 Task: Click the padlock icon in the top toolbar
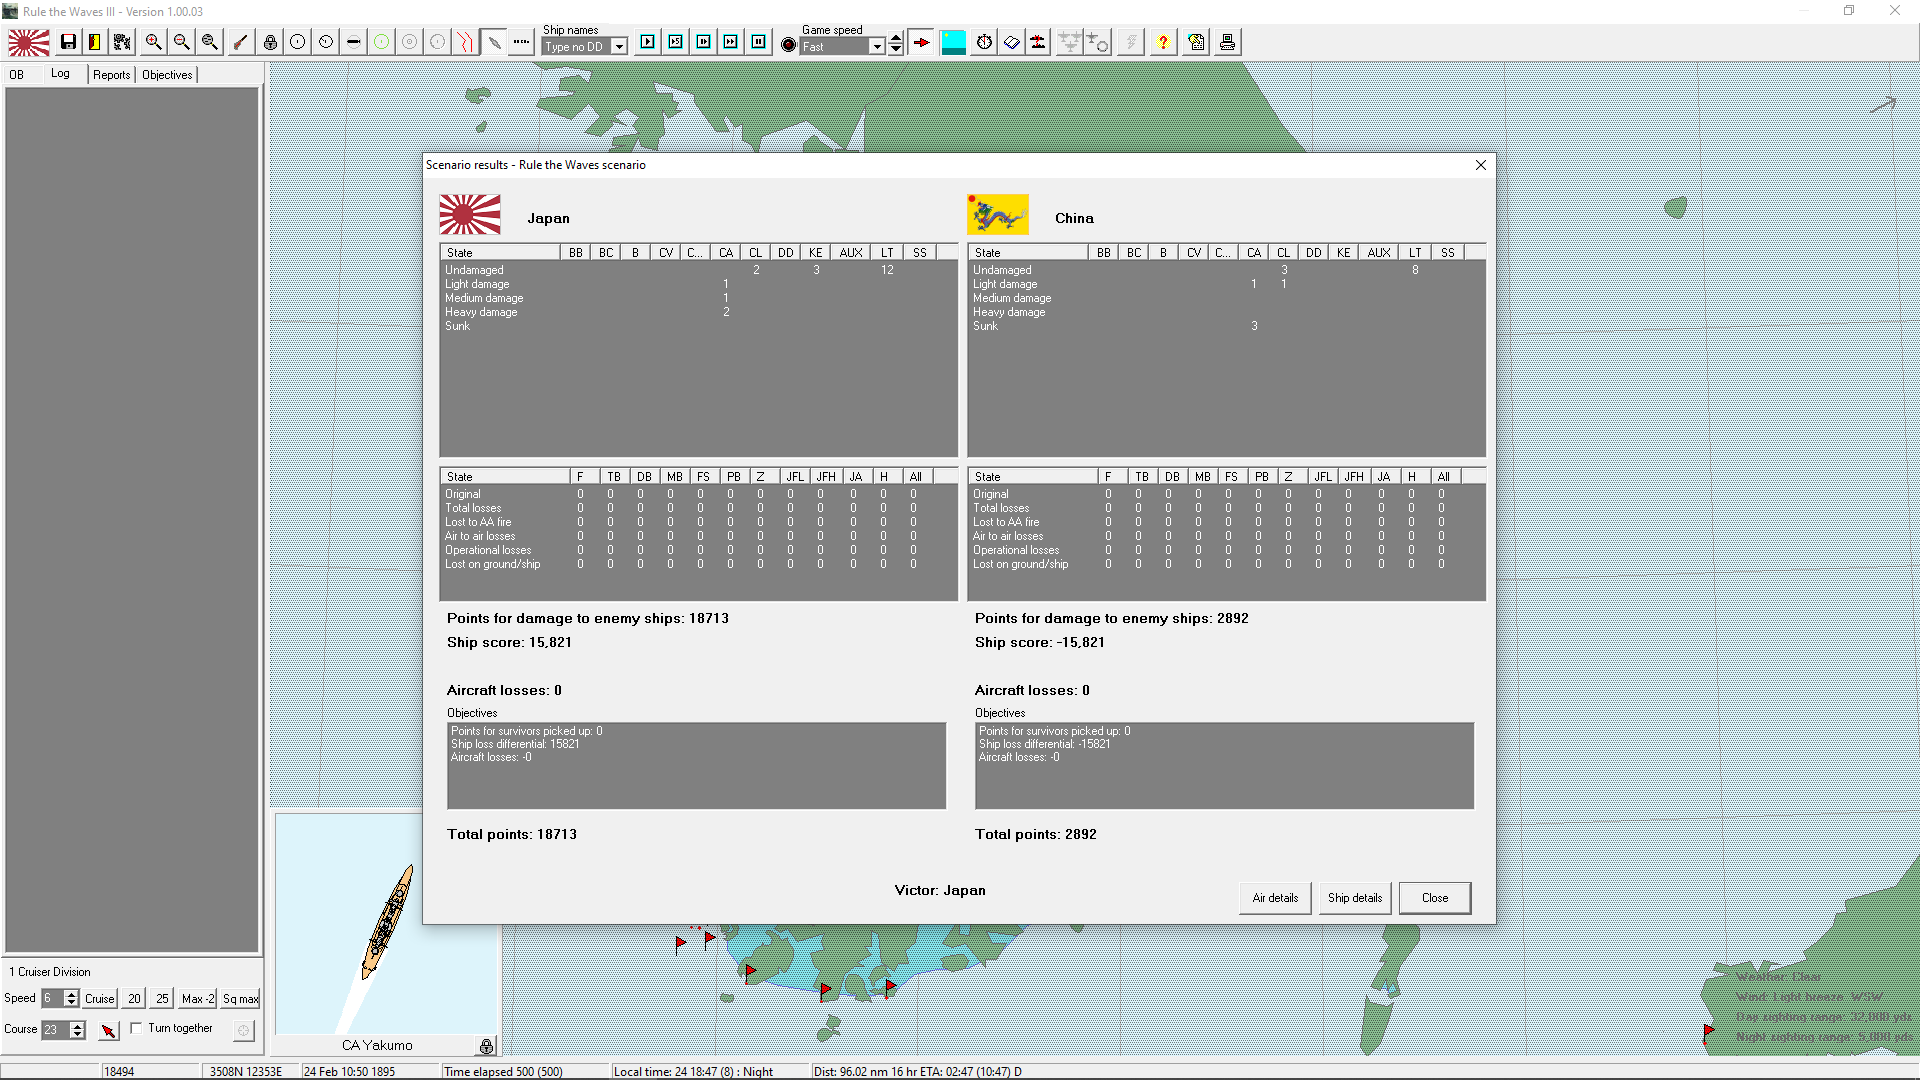(x=270, y=42)
